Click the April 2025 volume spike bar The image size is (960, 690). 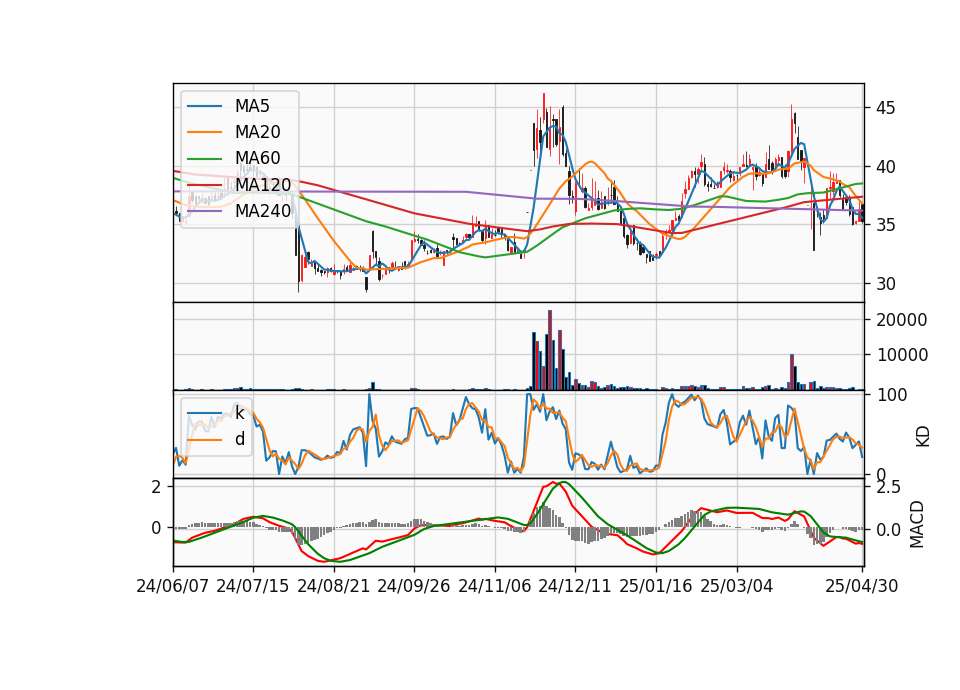click(792, 372)
